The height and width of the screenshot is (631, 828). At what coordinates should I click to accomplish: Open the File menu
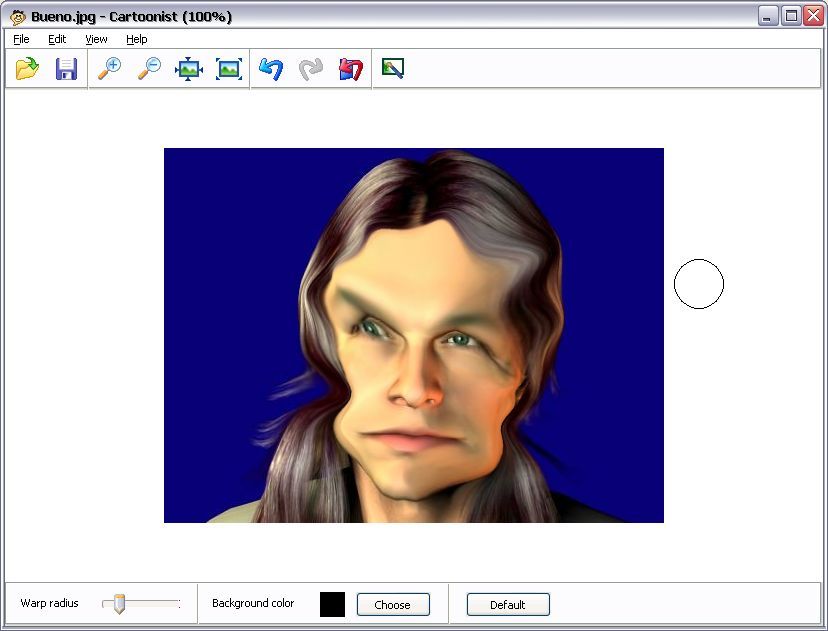(20, 39)
